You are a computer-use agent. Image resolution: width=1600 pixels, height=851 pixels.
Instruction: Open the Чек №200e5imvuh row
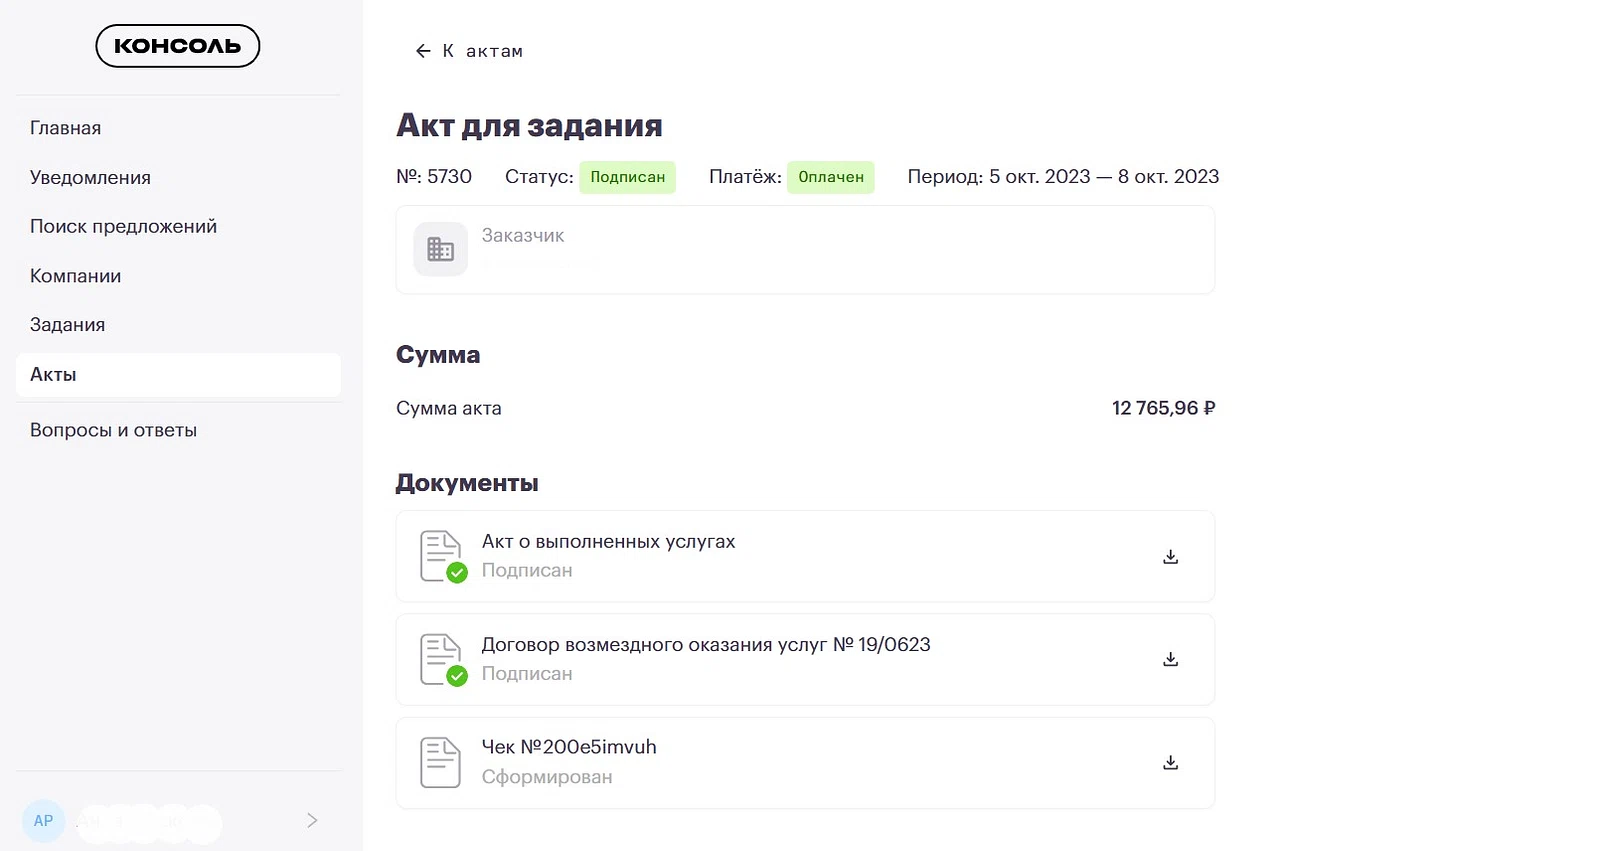805,763
